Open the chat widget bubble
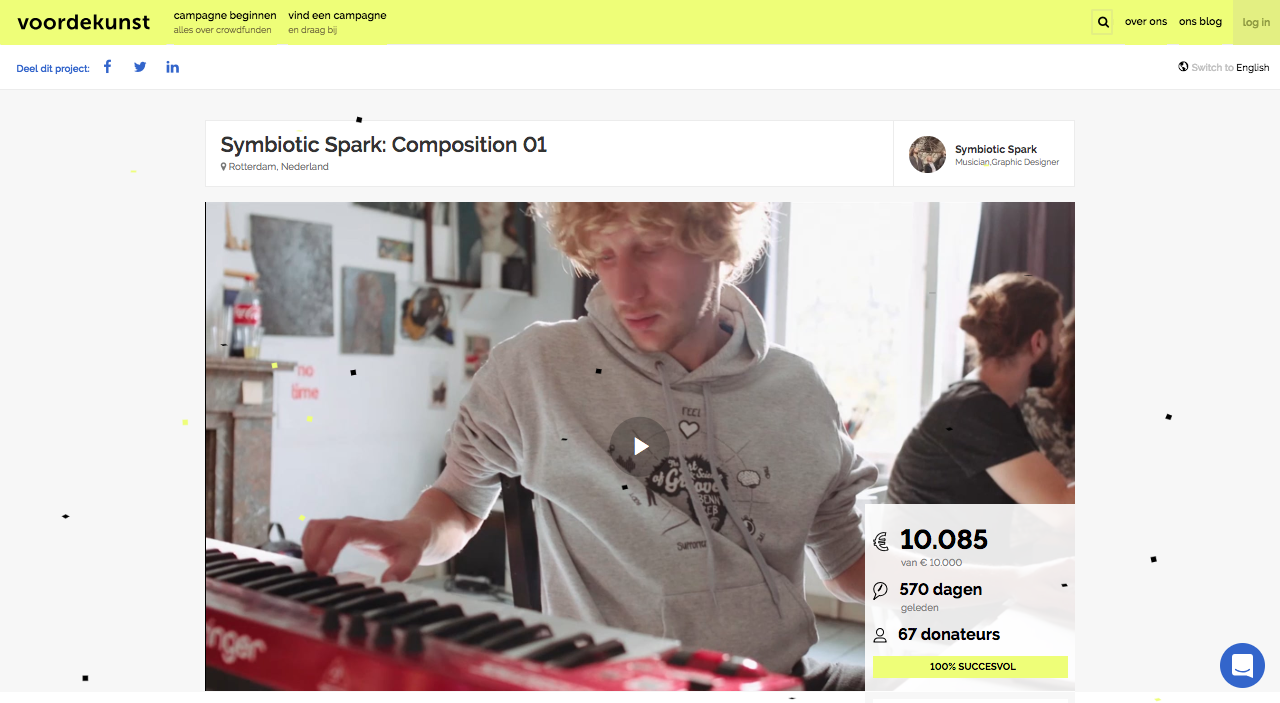This screenshot has height=703, width=1280. pos(1242,665)
